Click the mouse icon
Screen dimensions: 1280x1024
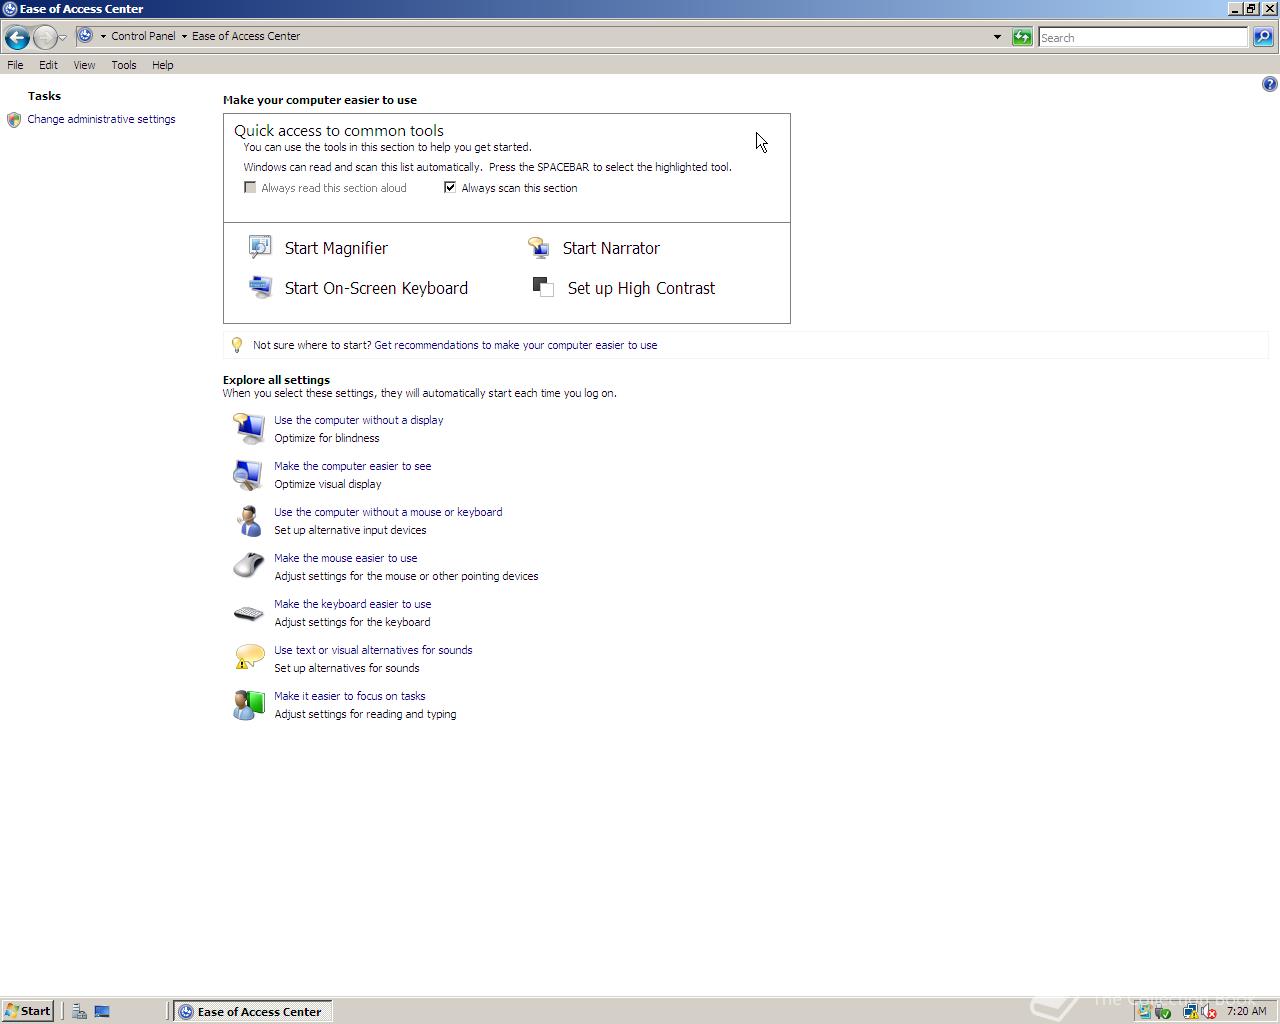[x=248, y=566]
